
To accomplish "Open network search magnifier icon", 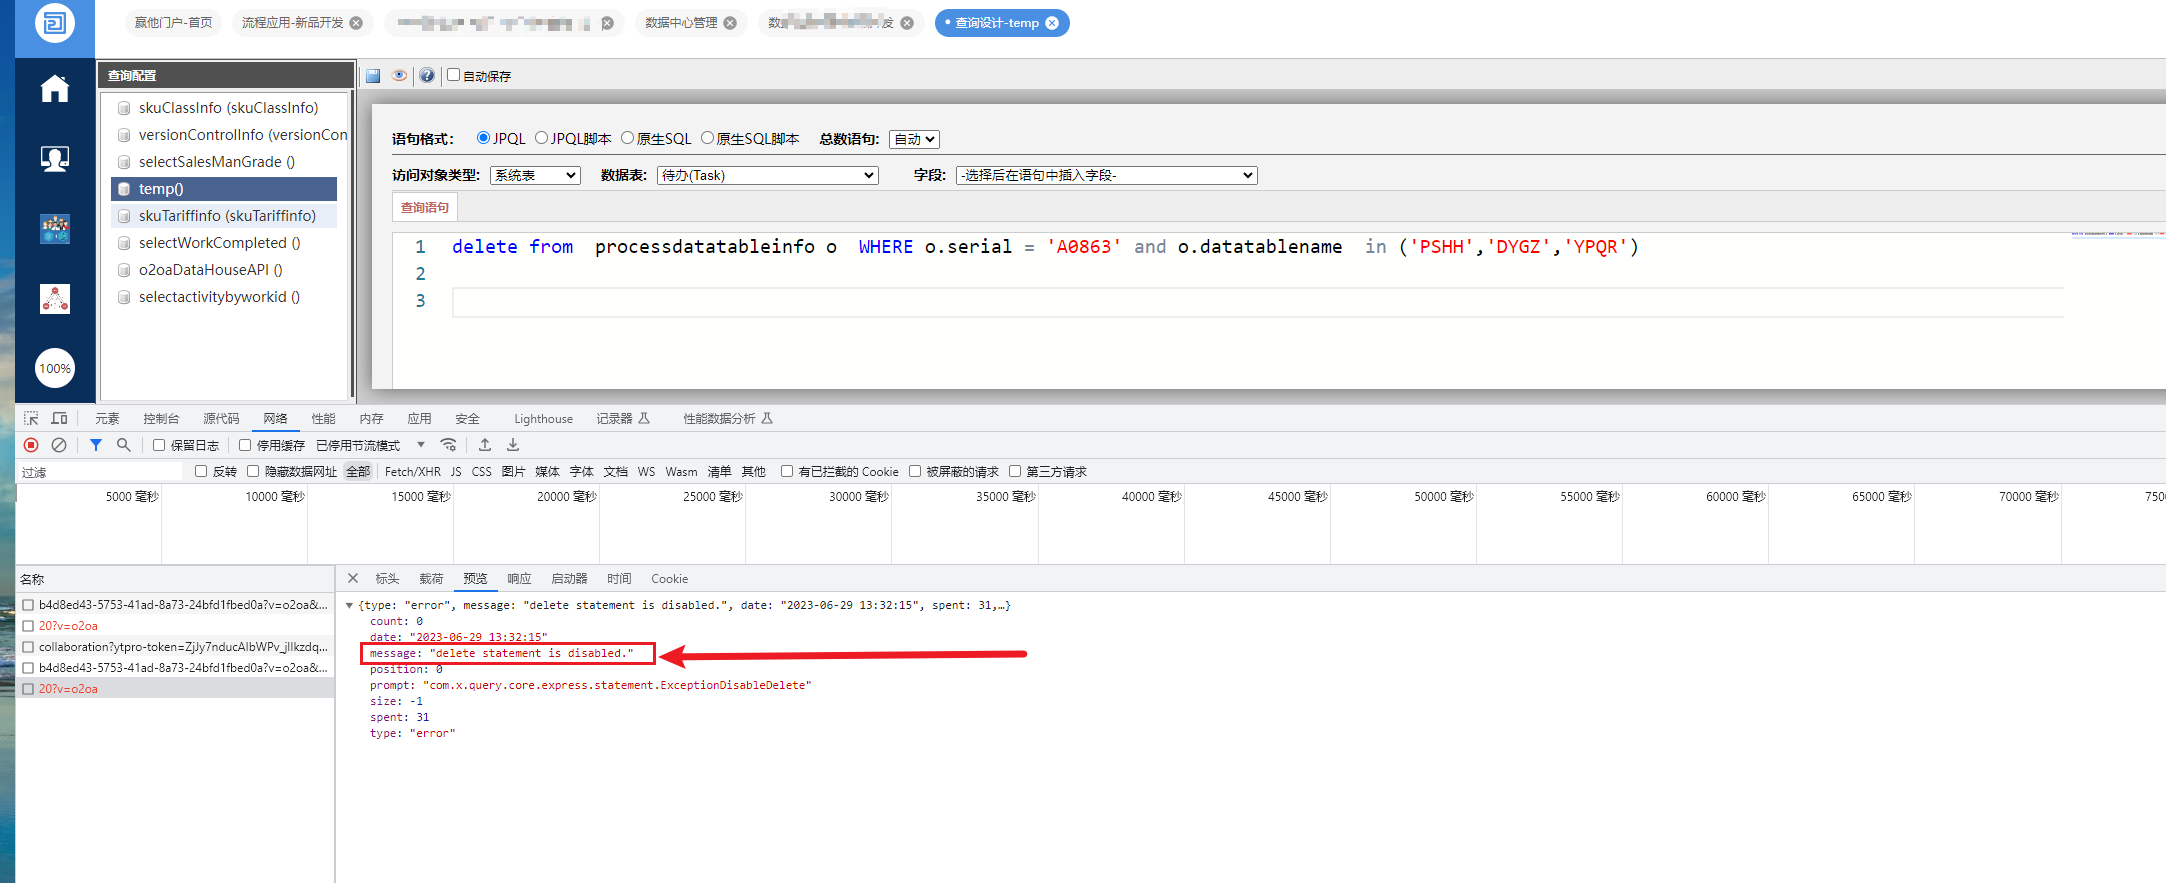I will (123, 445).
